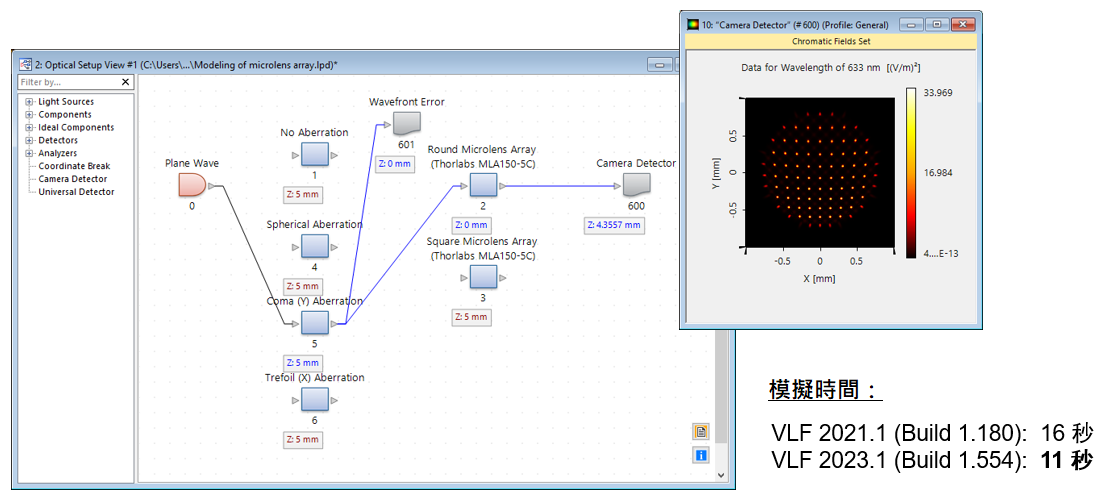The width and height of the screenshot is (1101, 498).
Task: Click the Z: 0 mm label under Round Microlens Array
Action: [471, 225]
